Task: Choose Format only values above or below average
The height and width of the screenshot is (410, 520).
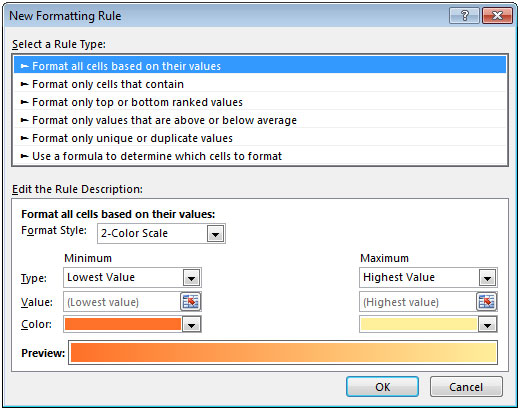Action: pyautogui.click(x=260, y=120)
